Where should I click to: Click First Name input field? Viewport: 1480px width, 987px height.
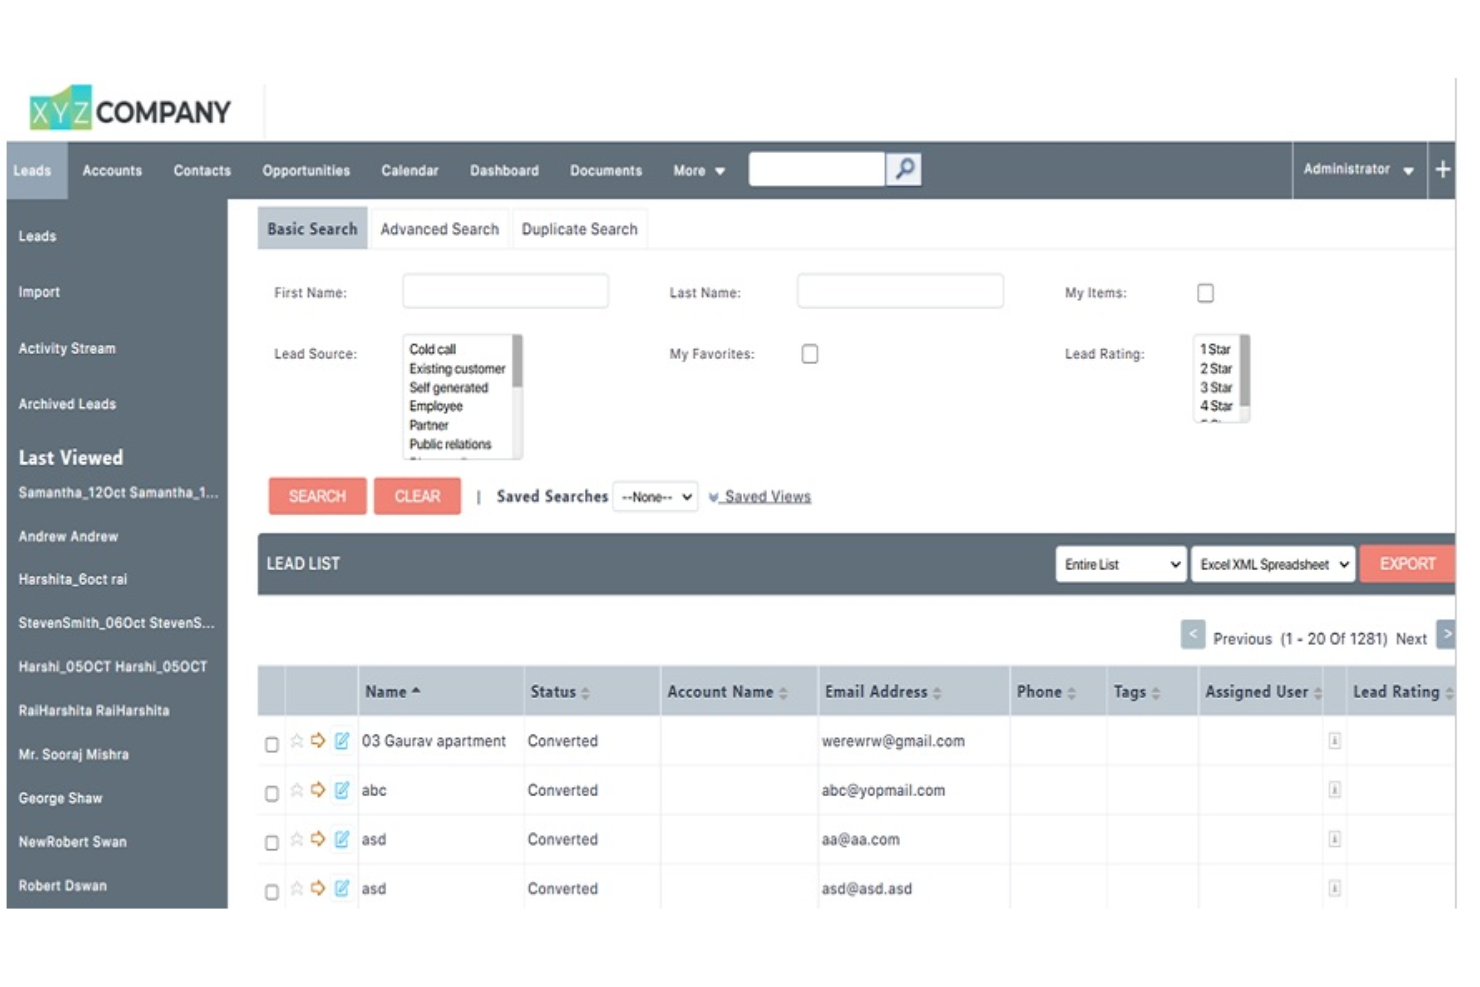[505, 291]
